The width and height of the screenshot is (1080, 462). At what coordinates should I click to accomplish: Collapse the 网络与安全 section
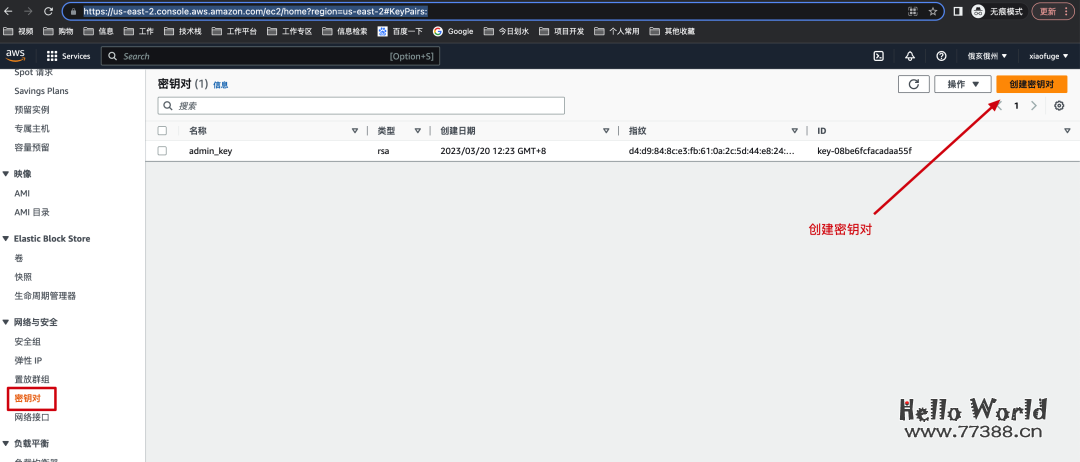pos(6,322)
